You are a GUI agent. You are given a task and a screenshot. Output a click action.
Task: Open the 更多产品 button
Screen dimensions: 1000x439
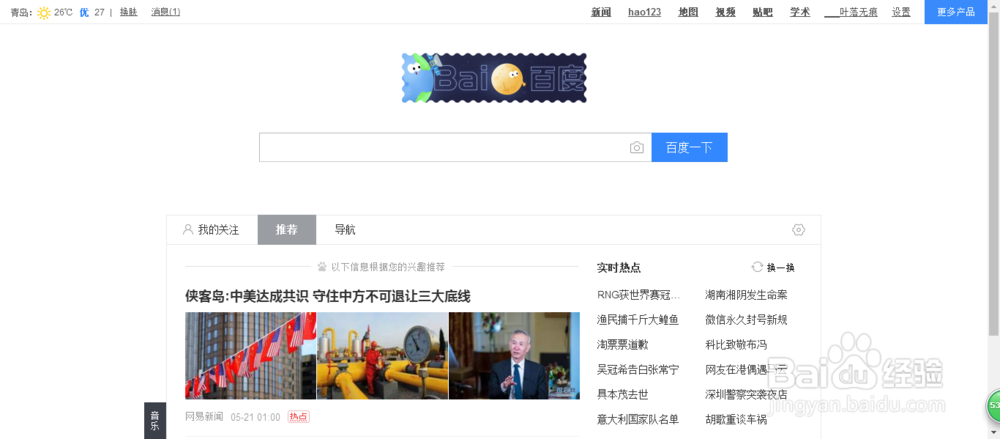pyautogui.click(x=955, y=12)
